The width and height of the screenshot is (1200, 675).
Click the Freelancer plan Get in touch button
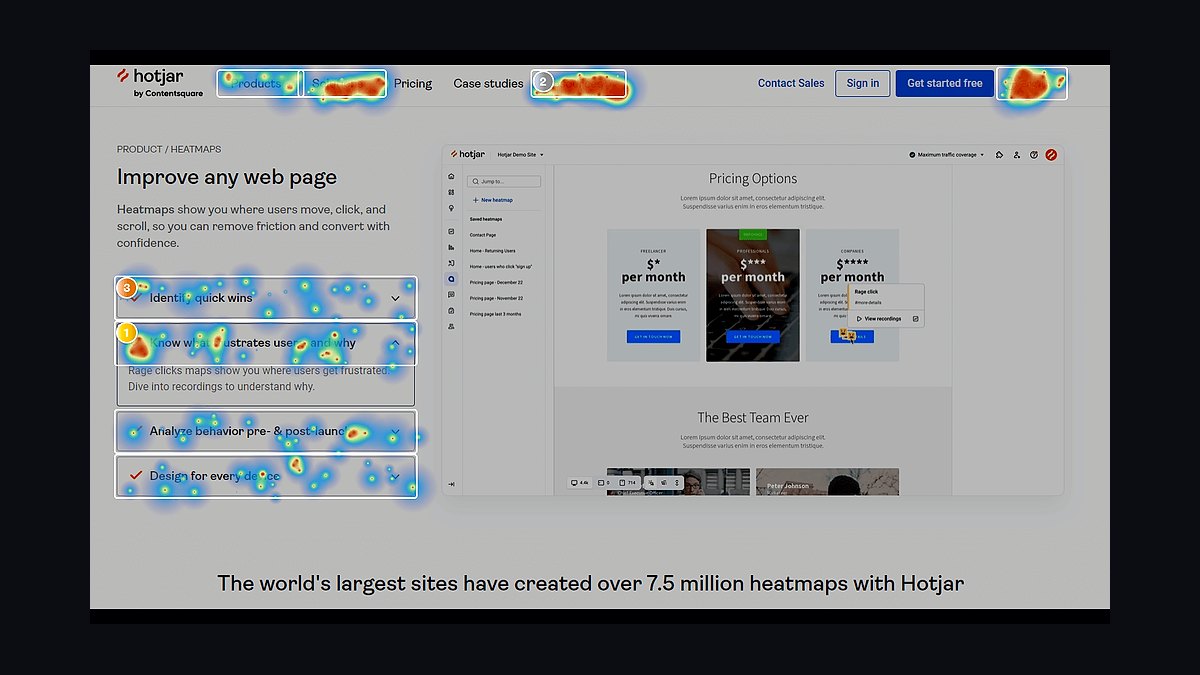653,337
